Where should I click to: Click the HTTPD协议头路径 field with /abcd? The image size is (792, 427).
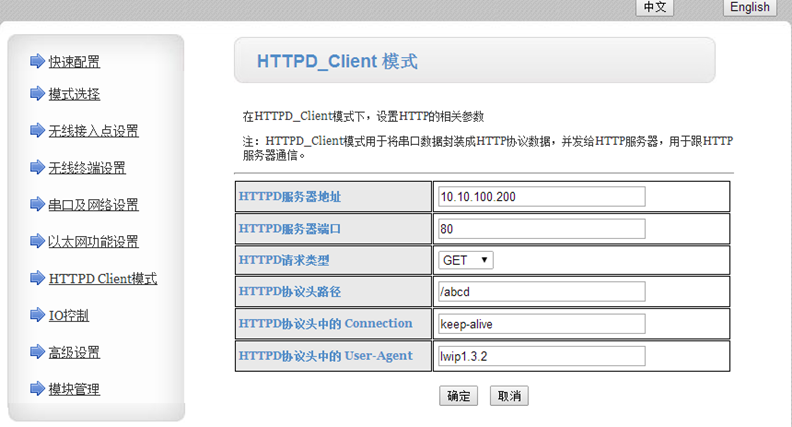tap(542, 292)
